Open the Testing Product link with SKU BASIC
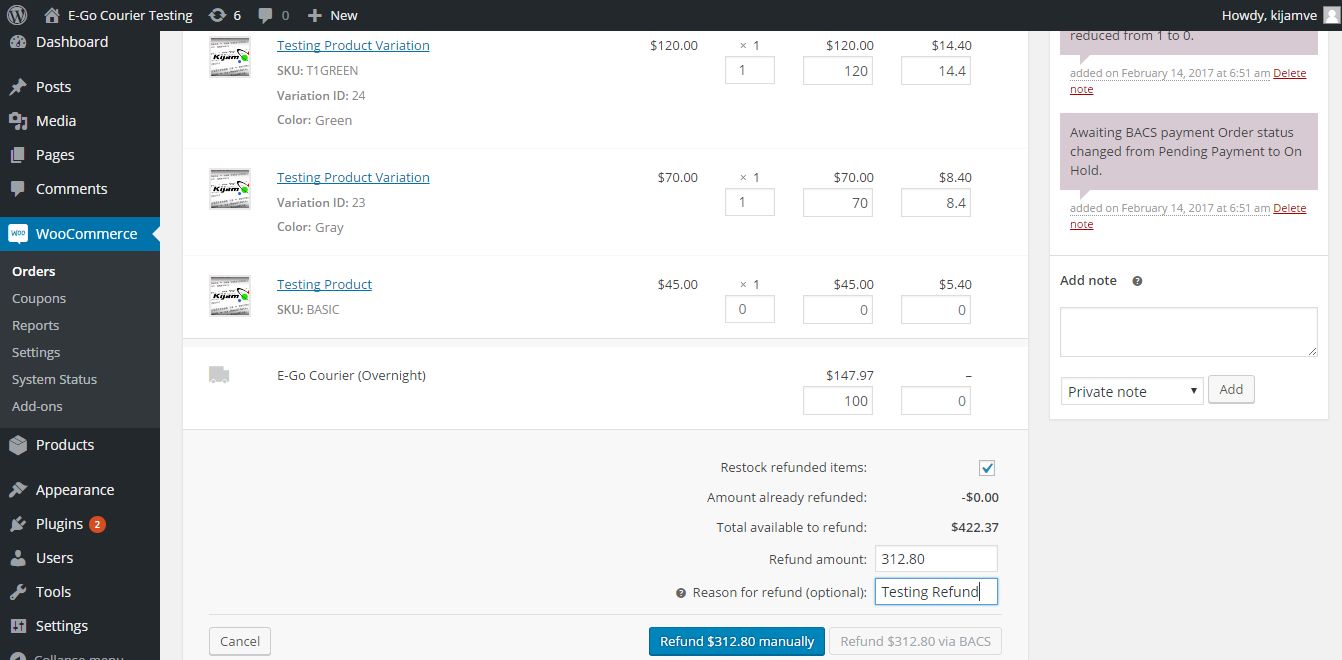Screen dimensions: 1342x660 (324, 284)
